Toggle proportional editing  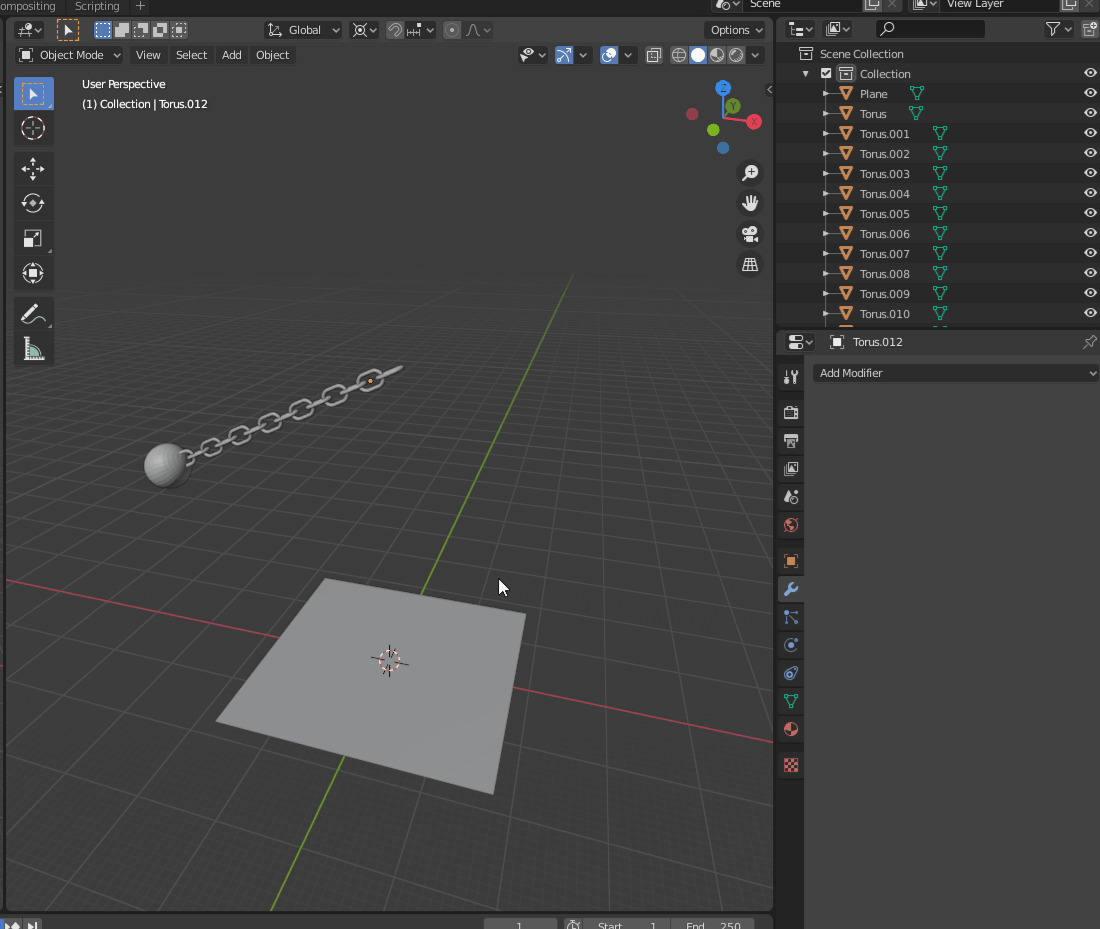point(452,30)
